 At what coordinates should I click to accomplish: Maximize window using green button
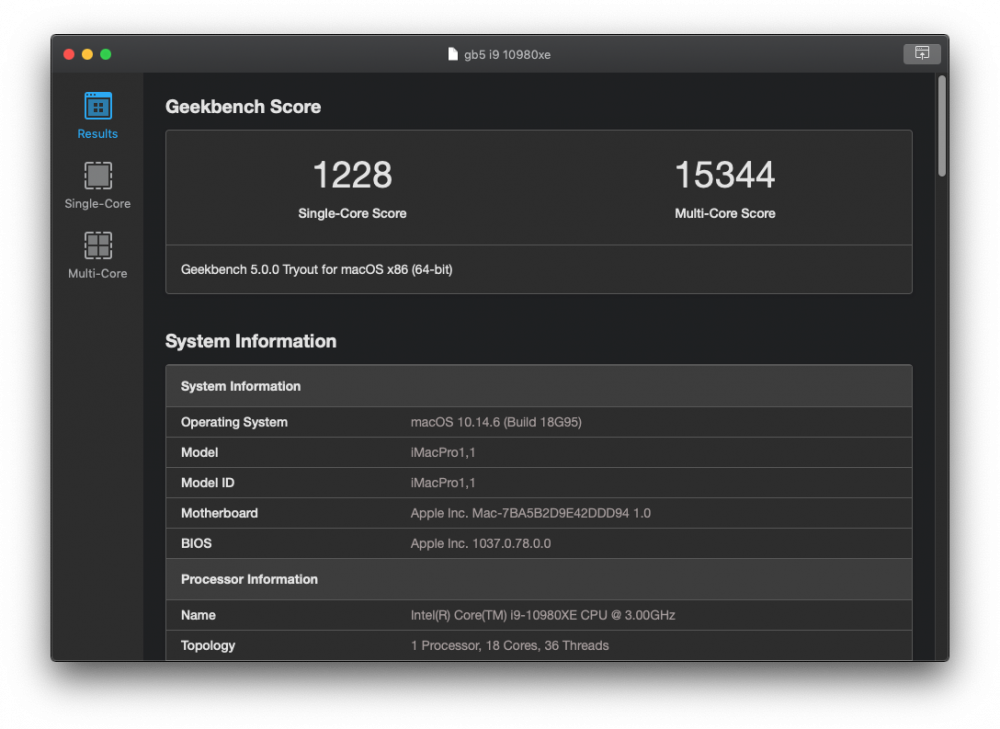tap(106, 54)
